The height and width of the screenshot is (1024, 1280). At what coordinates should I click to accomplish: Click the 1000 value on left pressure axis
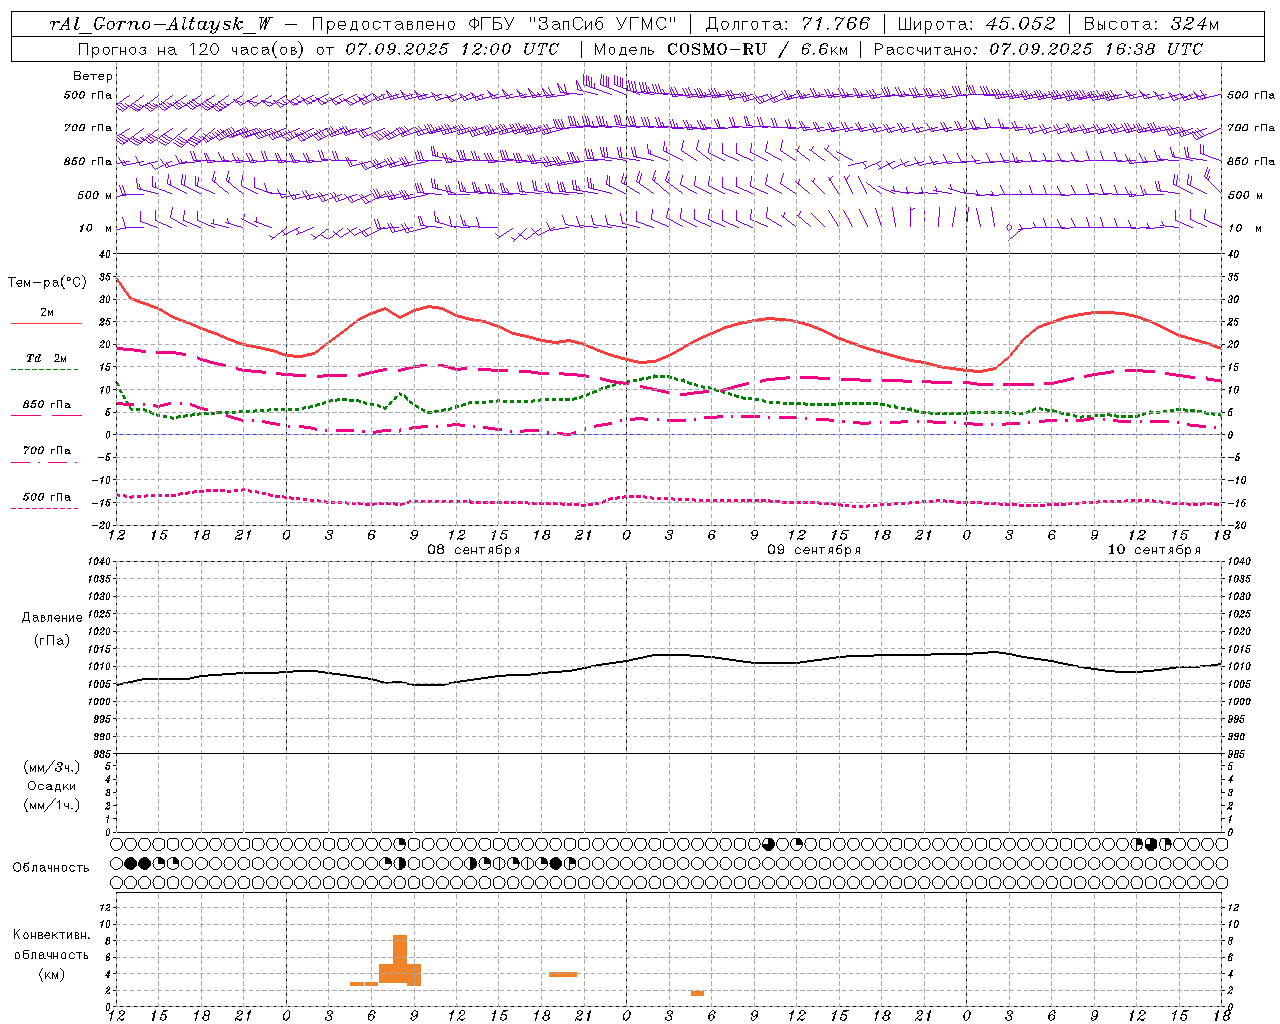[x=100, y=702]
